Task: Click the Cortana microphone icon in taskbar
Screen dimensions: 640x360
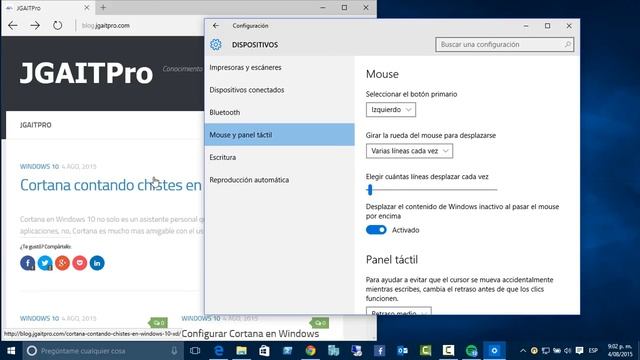Action: [174, 351]
